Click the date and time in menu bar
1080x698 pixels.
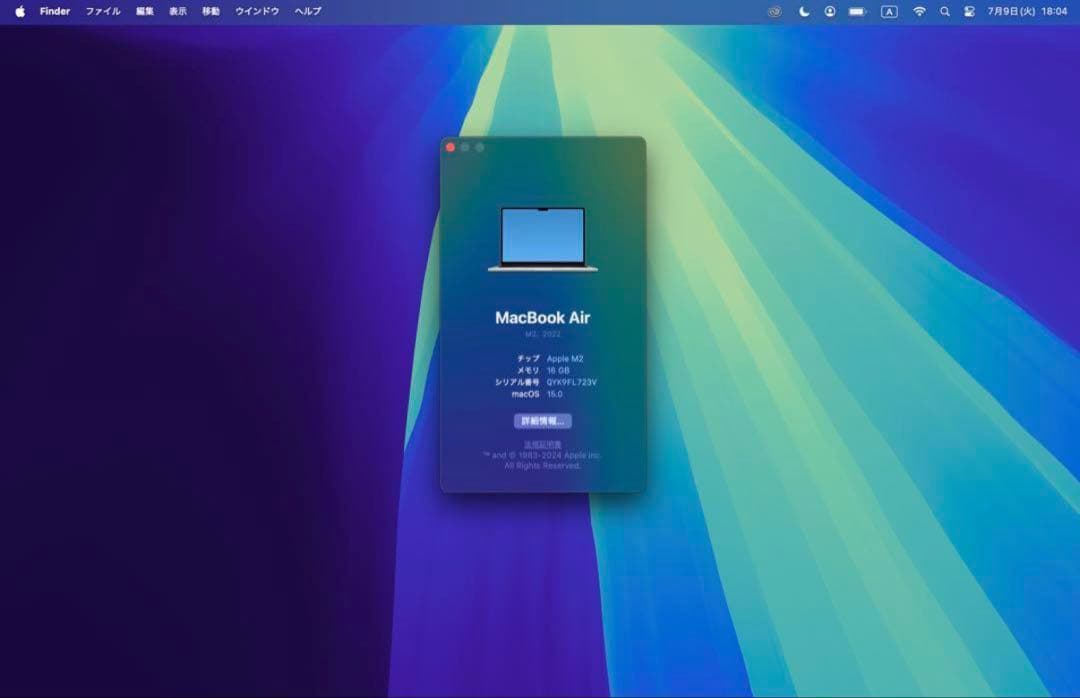pyautogui.click(x=1027, y=12)
